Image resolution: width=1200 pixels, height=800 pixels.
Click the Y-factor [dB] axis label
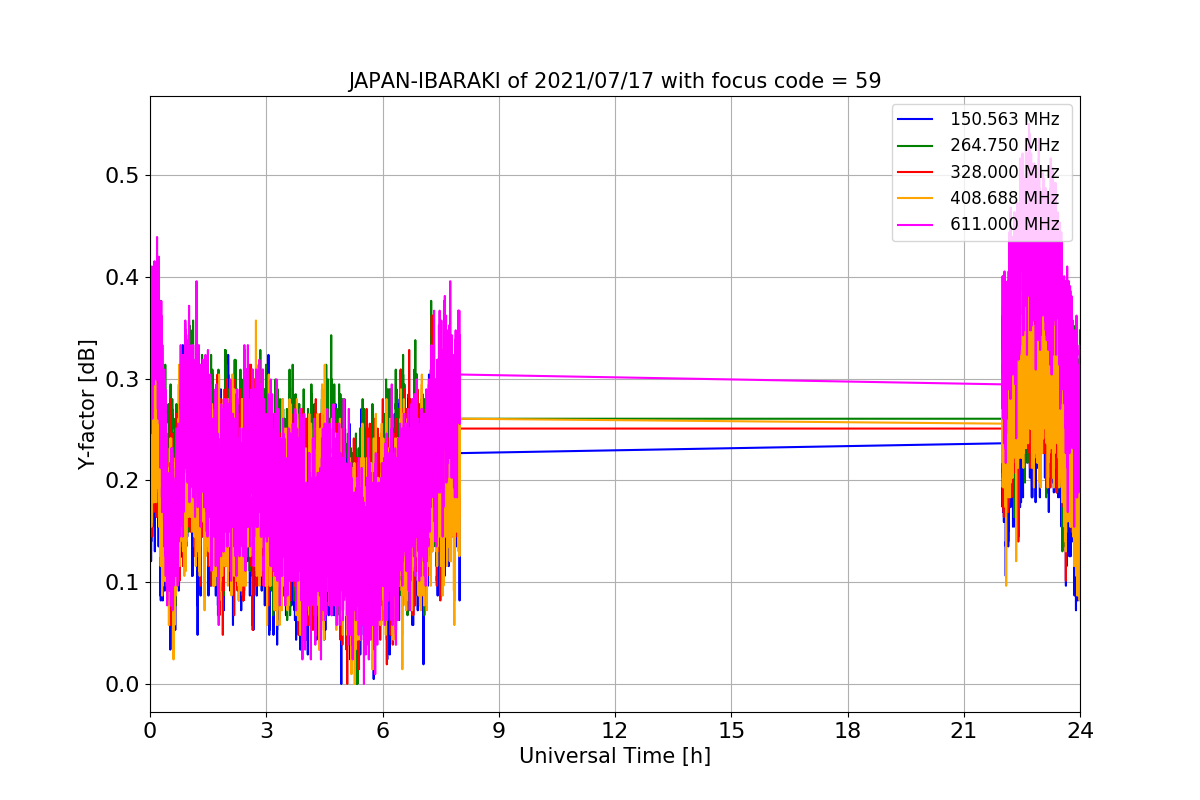(88, 405)
